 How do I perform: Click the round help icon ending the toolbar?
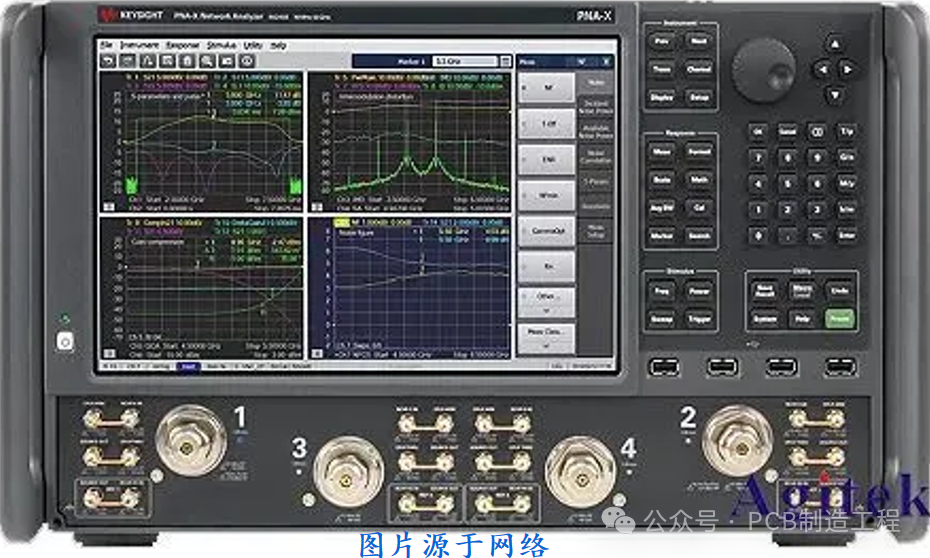click(x=247, y=60)
